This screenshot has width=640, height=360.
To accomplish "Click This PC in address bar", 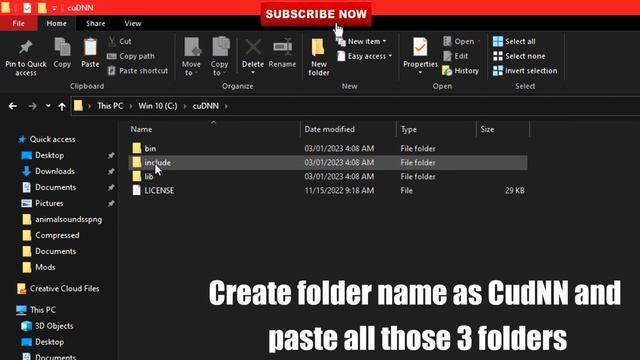I will [110, 106].
